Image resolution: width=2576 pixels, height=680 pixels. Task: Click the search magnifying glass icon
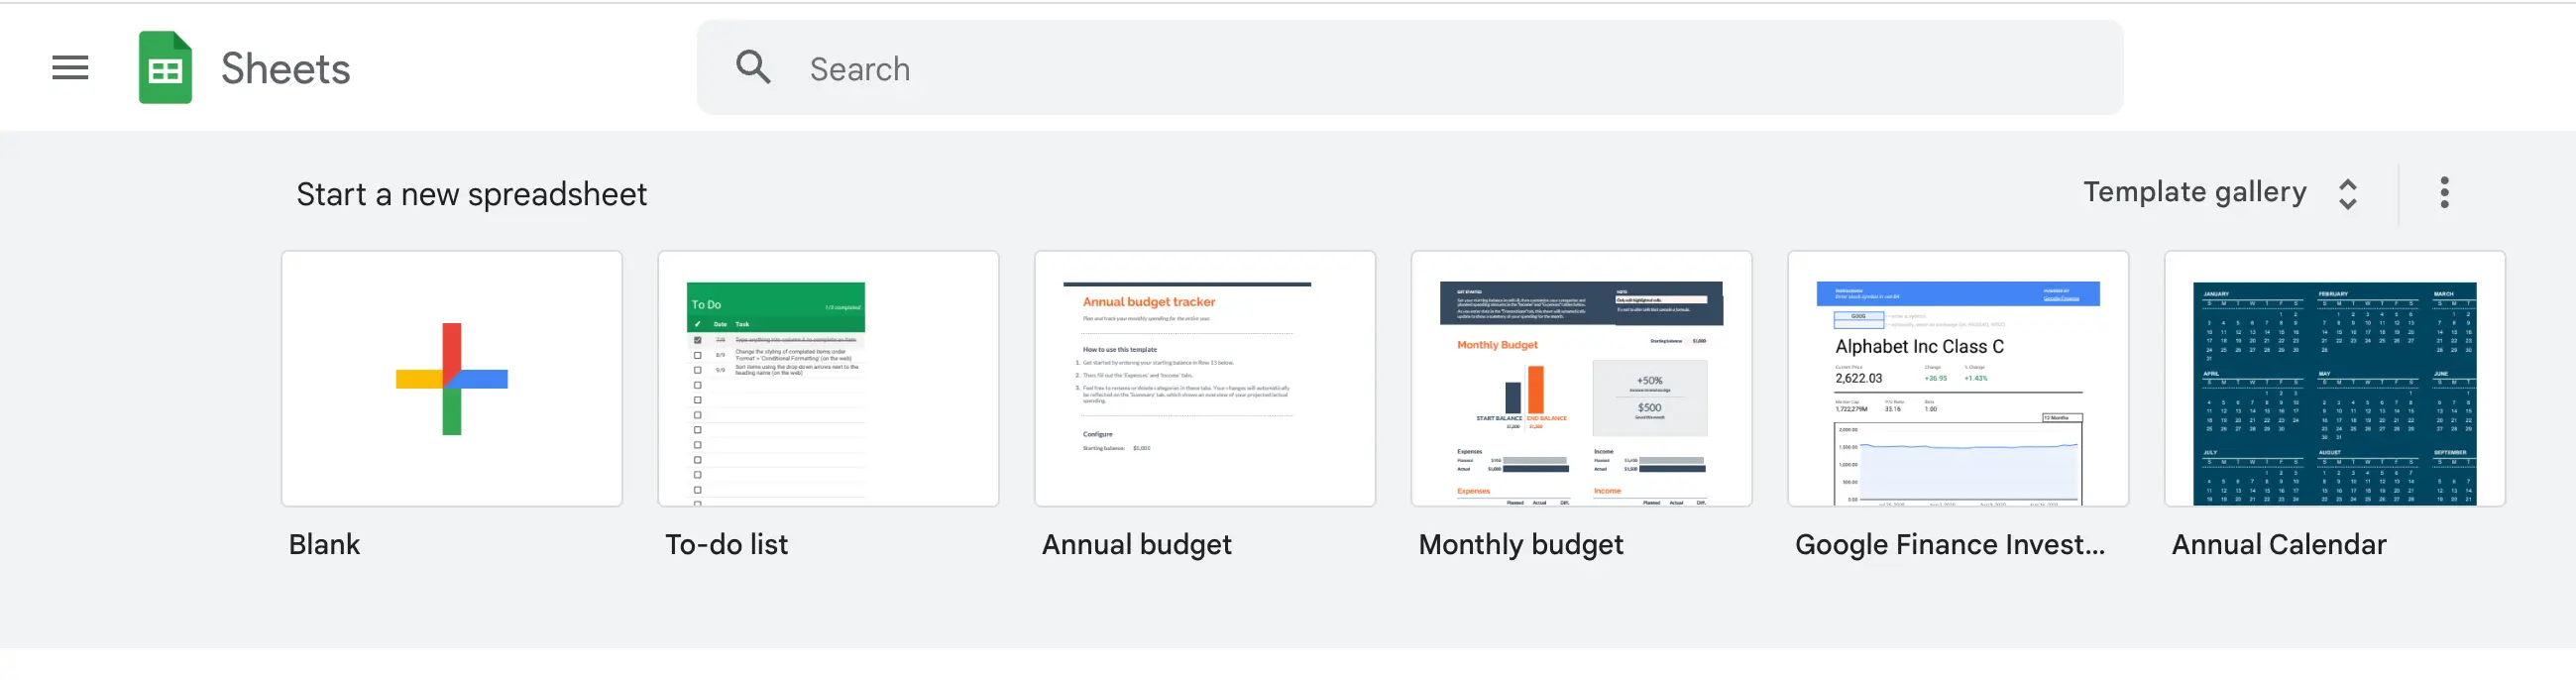(753, 66)
